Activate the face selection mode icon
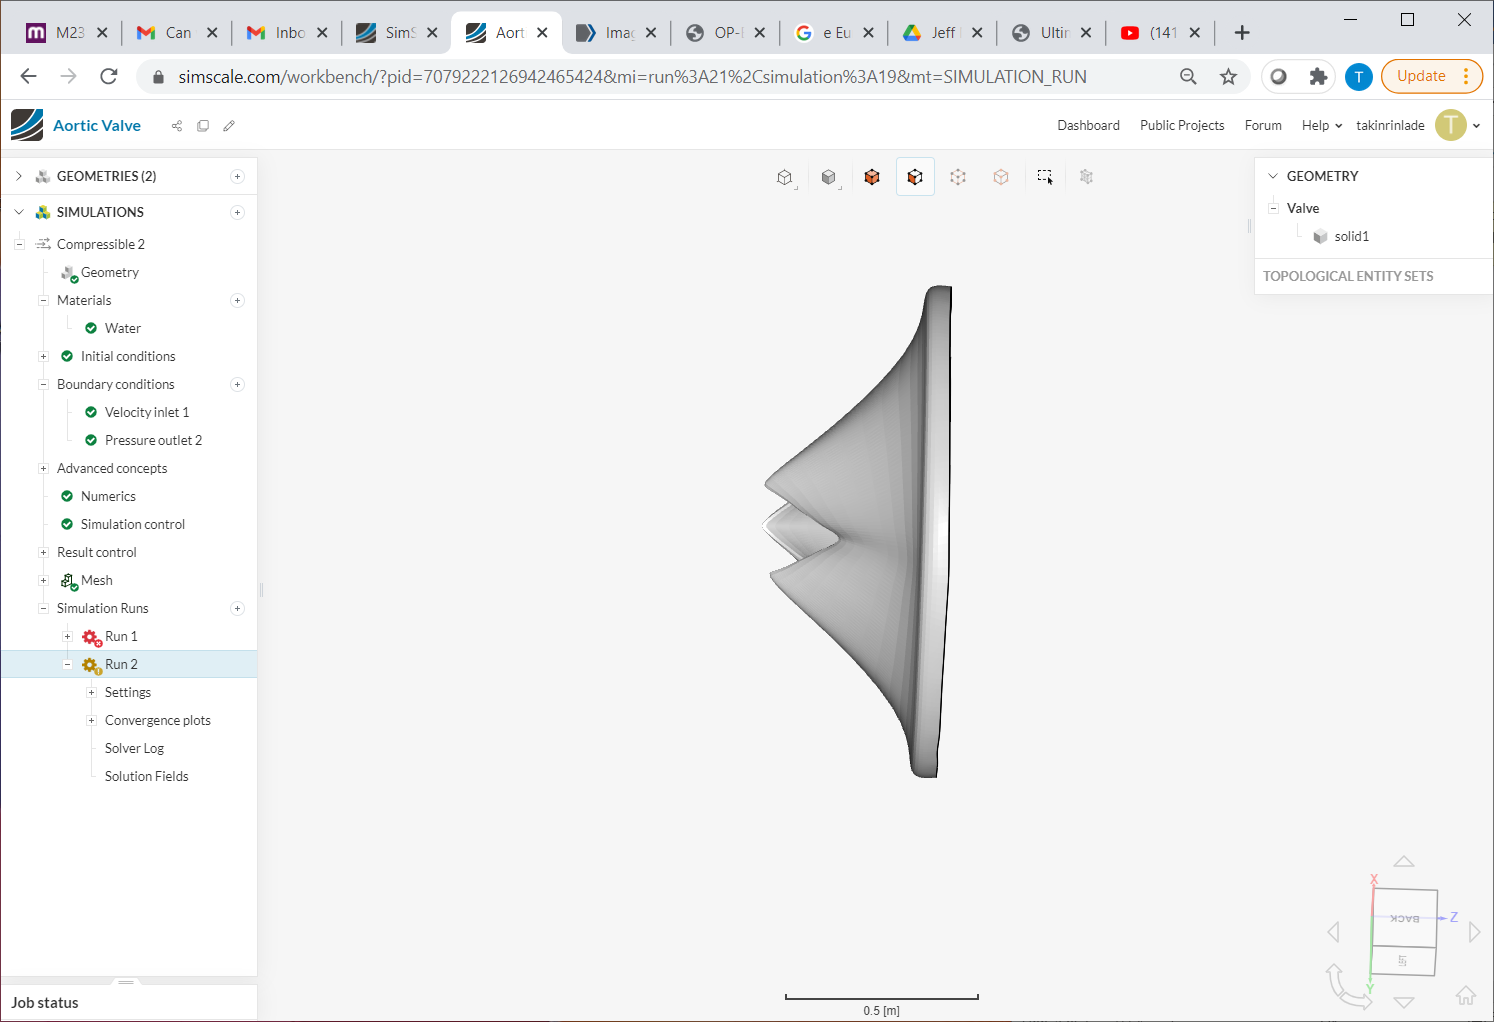The height and width of the screenshot is (1022, 1494). 915,176
